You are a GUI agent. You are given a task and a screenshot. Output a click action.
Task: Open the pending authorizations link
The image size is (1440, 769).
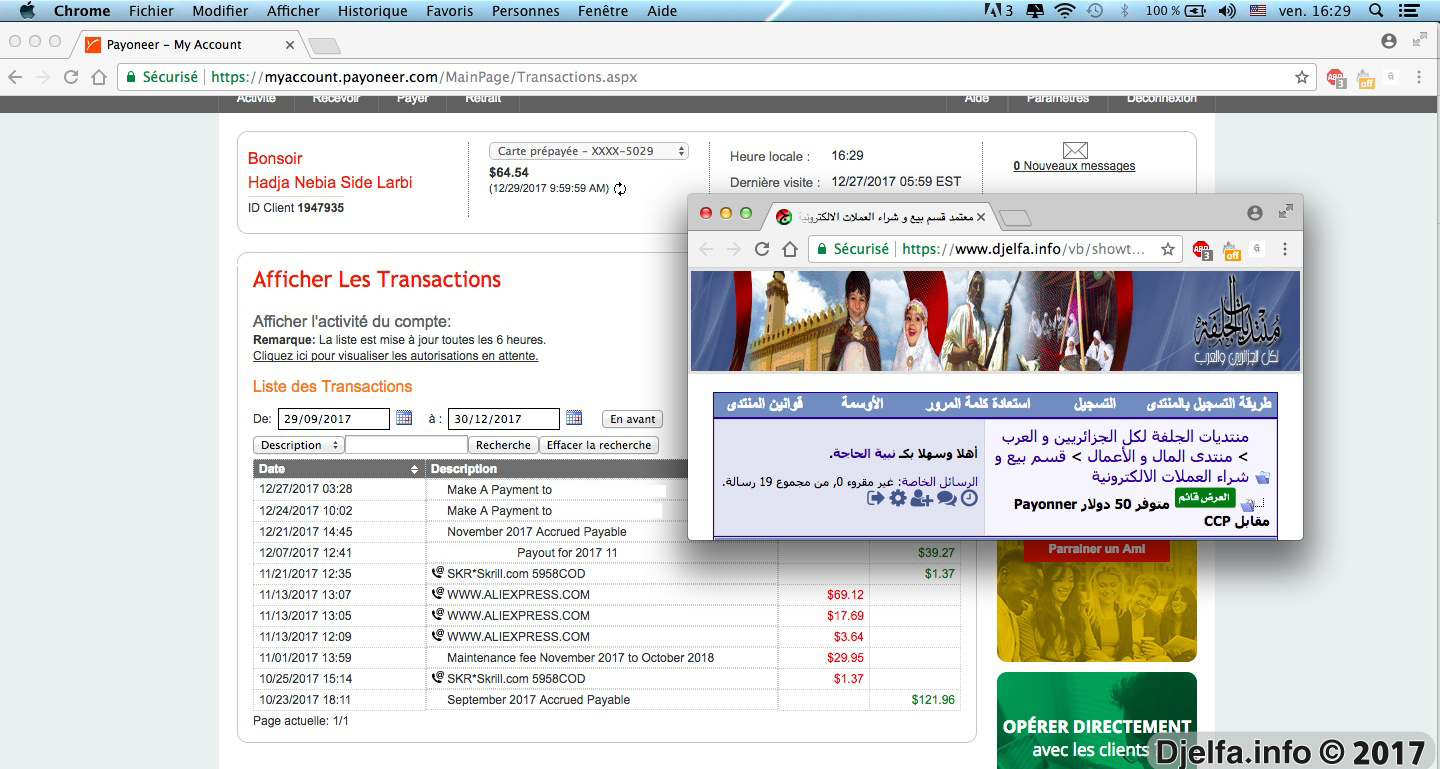pyautogui.click(x=395, y=355)
